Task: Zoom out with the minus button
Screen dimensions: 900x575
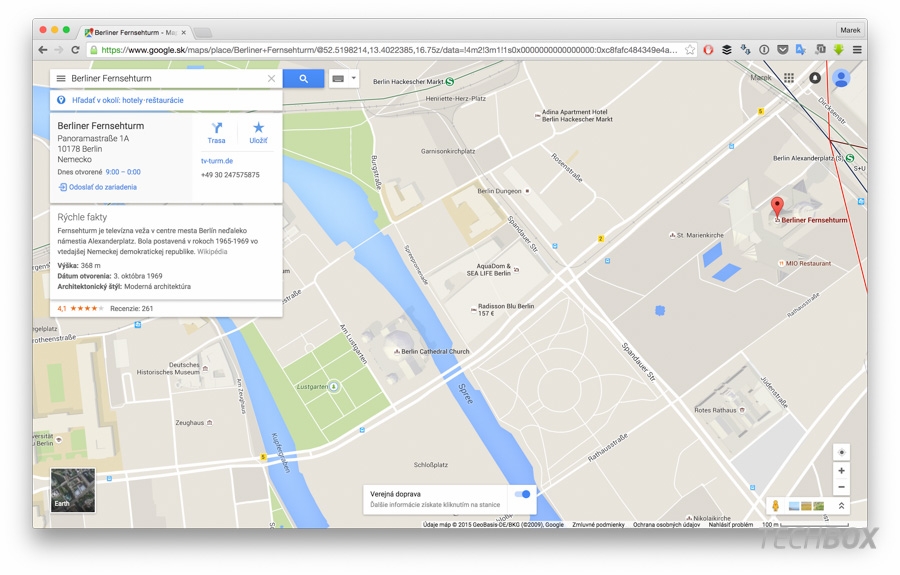Action: (x=841, y=487)
